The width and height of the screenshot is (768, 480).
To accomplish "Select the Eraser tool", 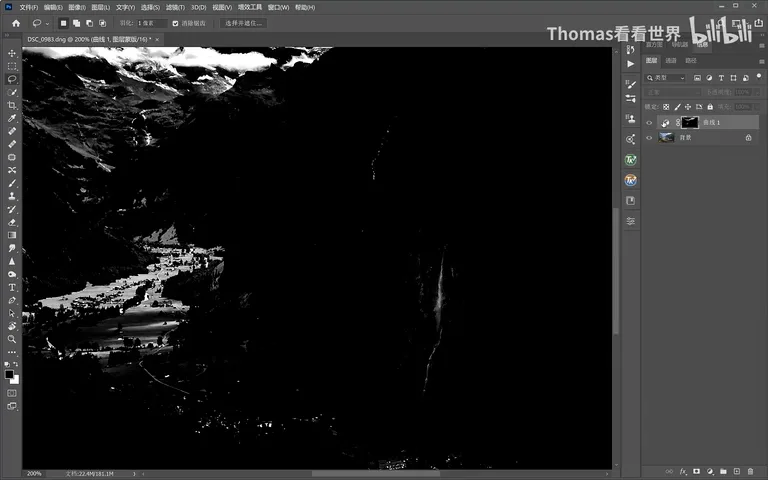I will coord(12,222).
